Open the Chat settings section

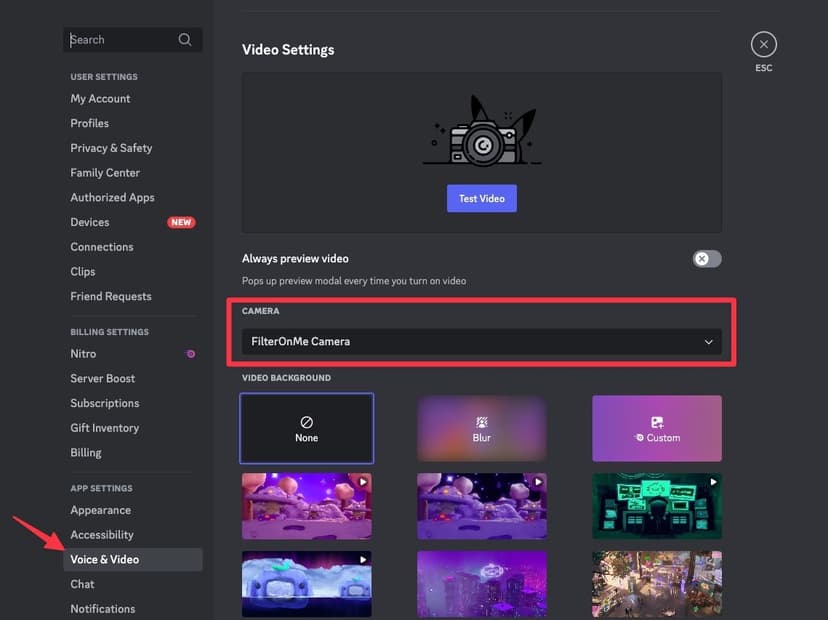(82, 584)
